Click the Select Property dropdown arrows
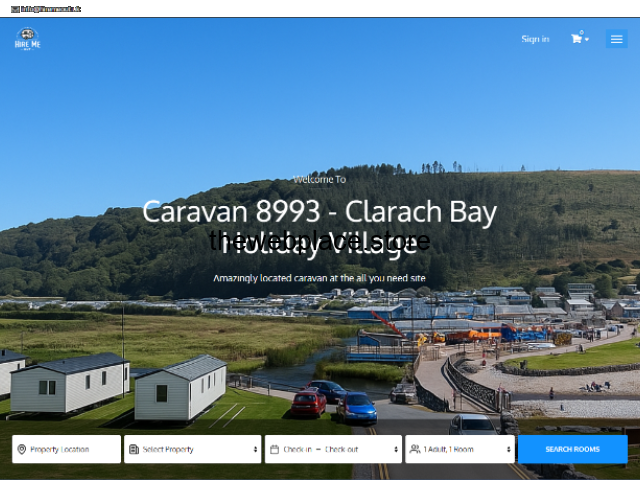The height and width of the screenshot is (480, 640). (x=256, y=449)
